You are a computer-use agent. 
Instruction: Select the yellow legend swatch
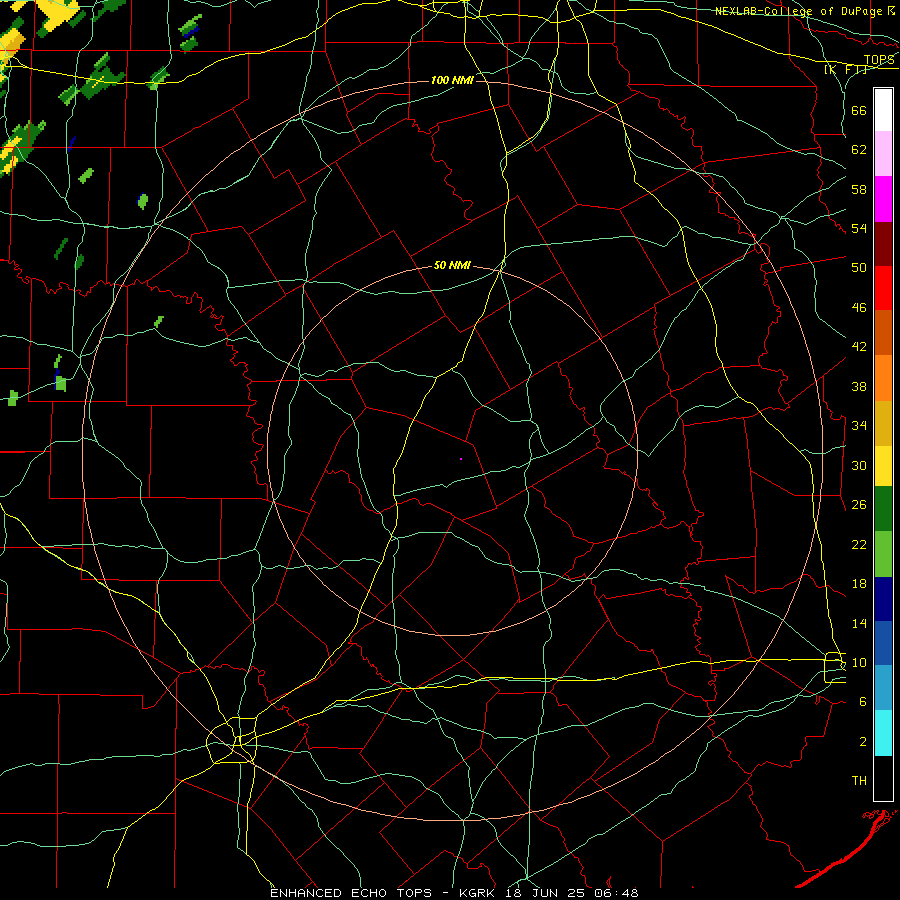[x=883, y=466]
